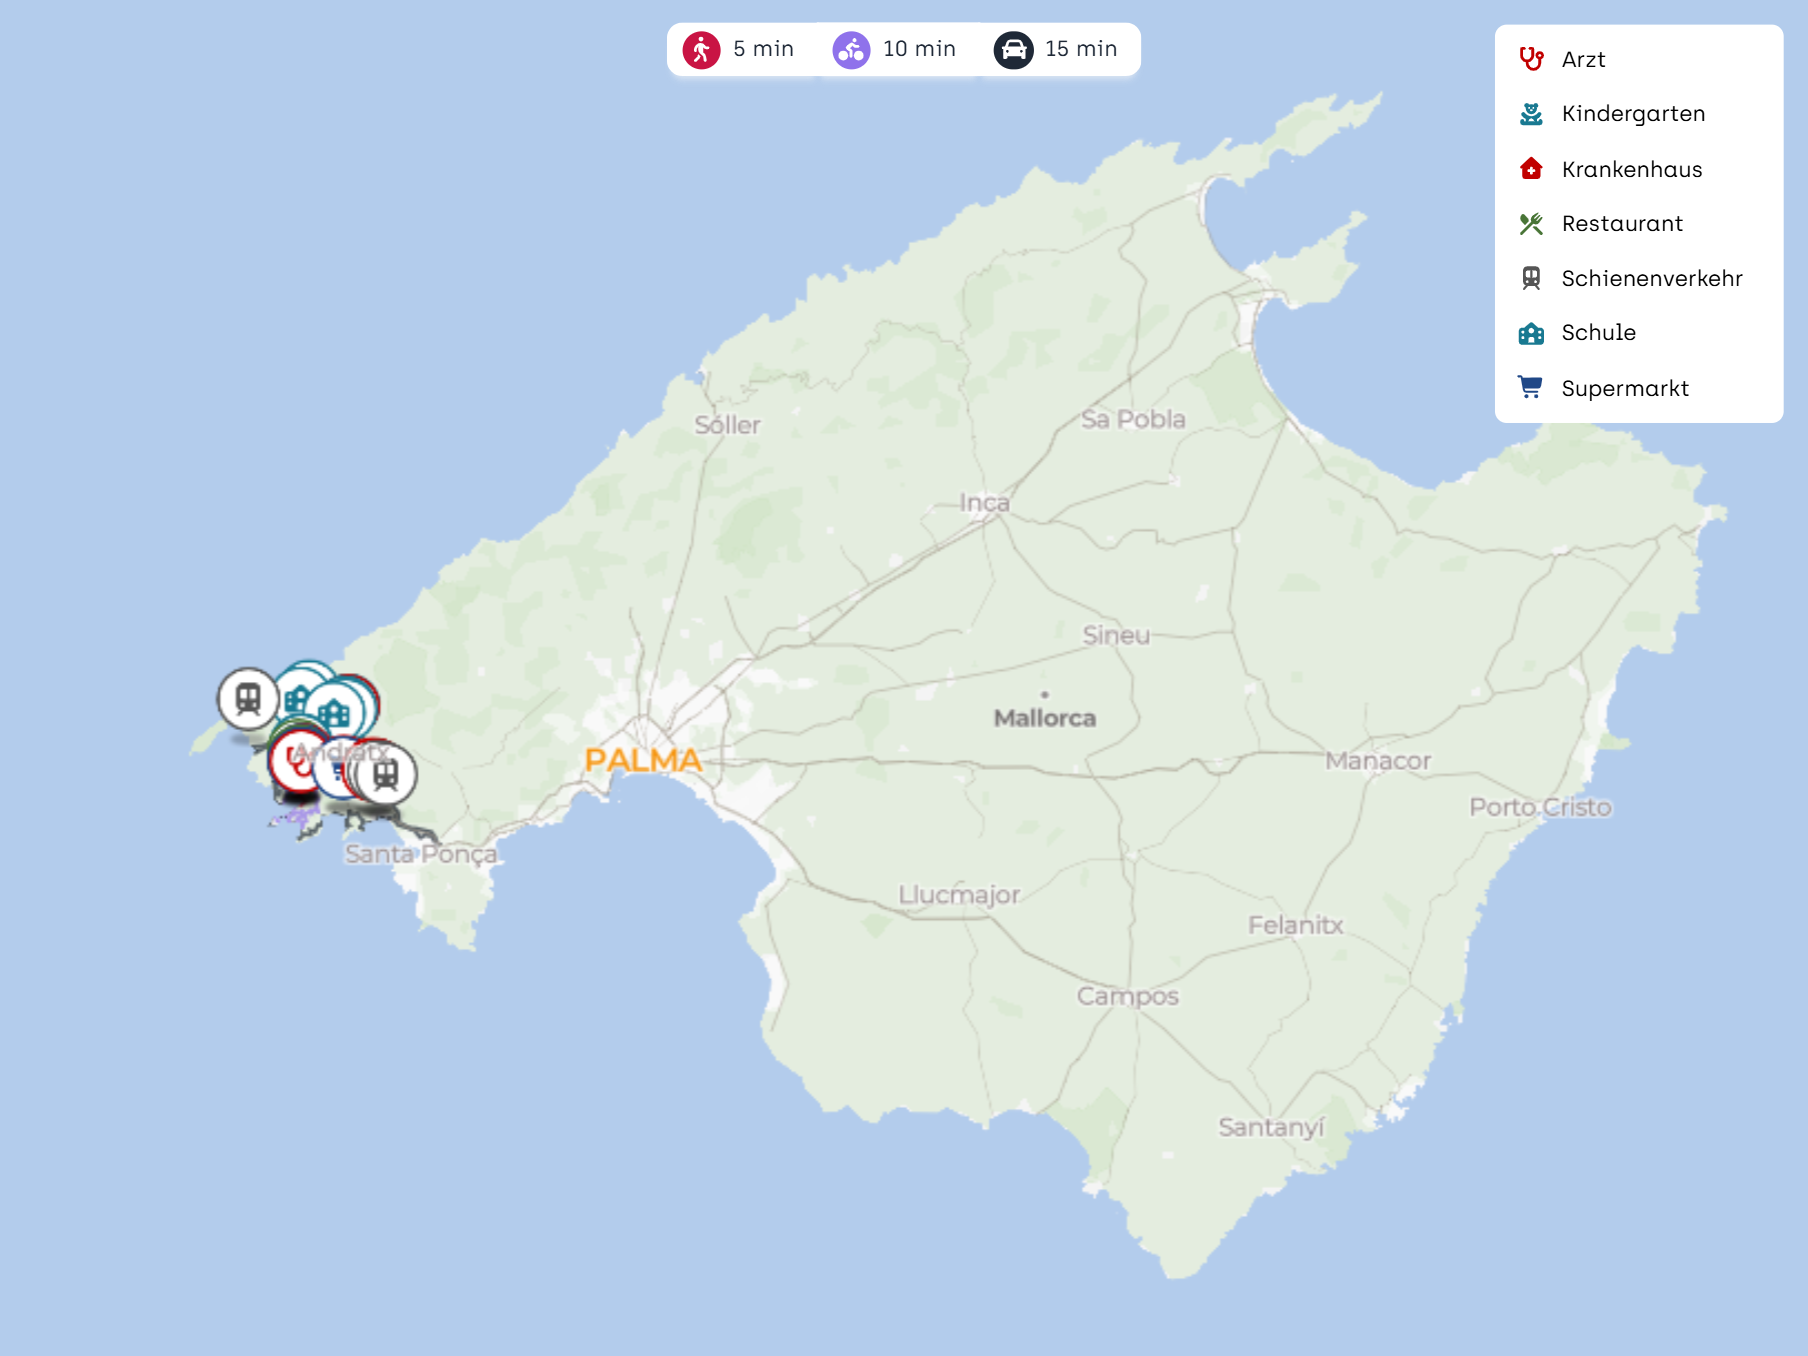This screenshot has width=1808, height=1356.
Task: Select the 10 min cycling option label
Action: (919, 49)
